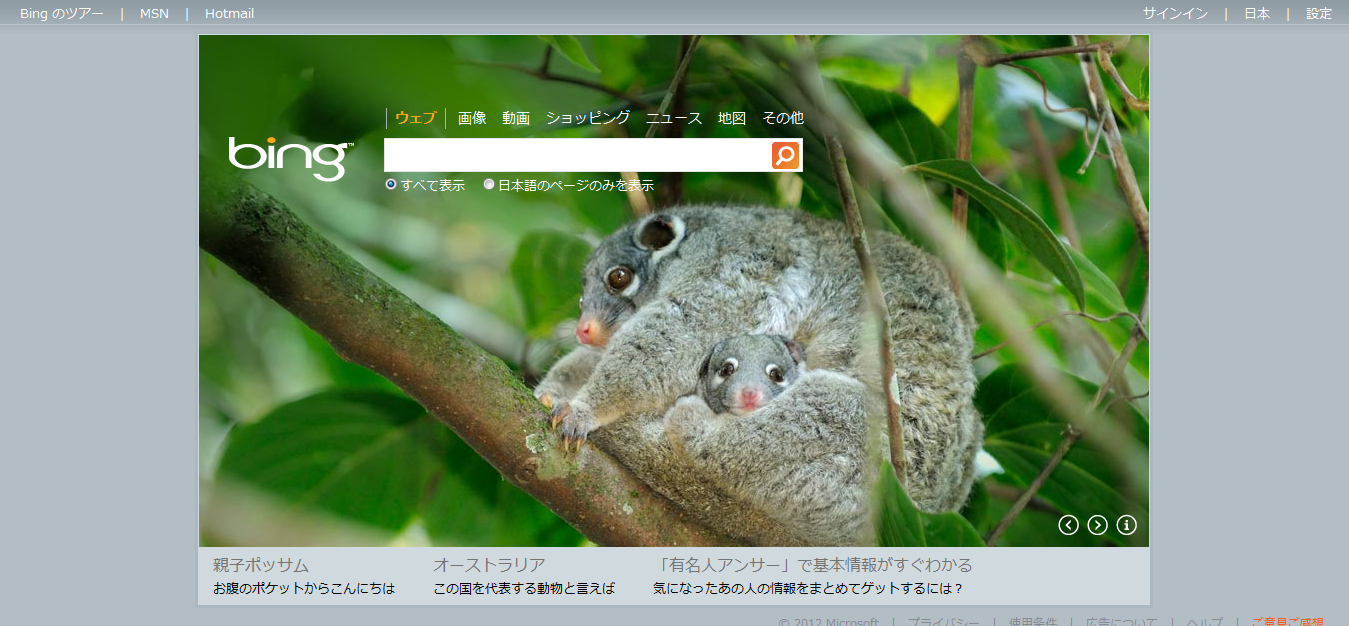
Task: Open the 動画 search tab
Action: (516, 118)
